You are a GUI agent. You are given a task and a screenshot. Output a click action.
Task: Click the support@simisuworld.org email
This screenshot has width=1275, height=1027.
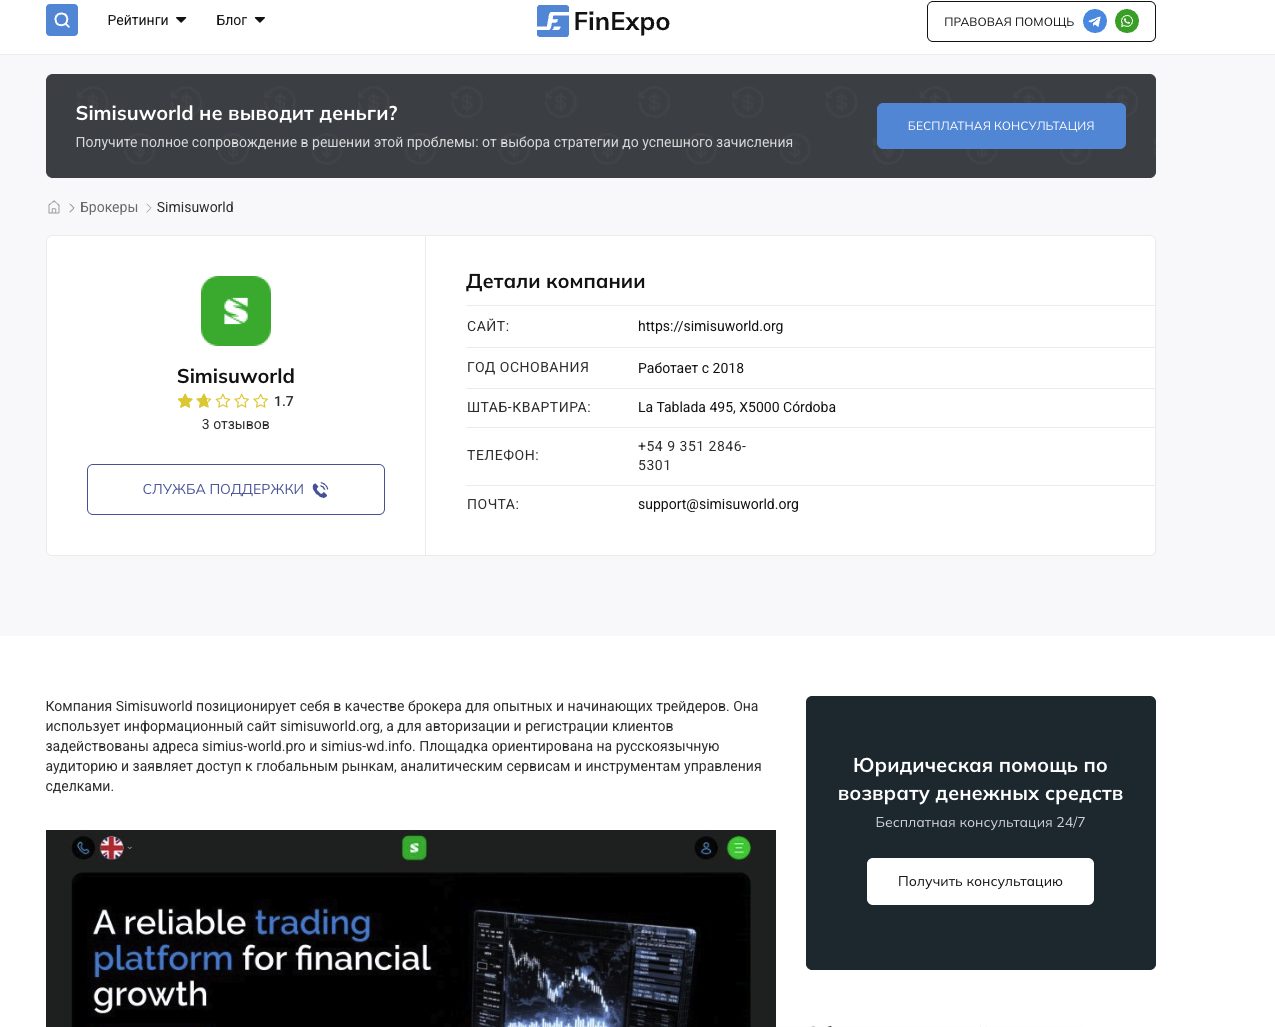pyautogui.click(x=718, y=504)
